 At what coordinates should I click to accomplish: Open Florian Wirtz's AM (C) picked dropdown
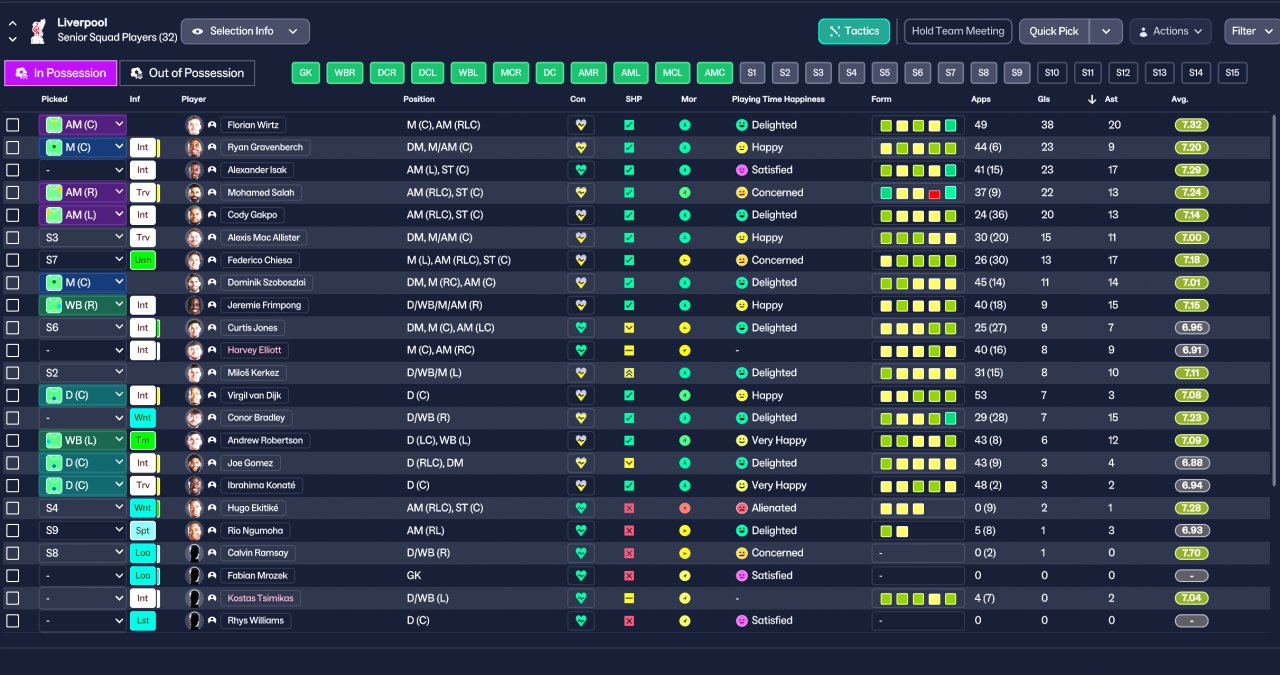(83, 125)
